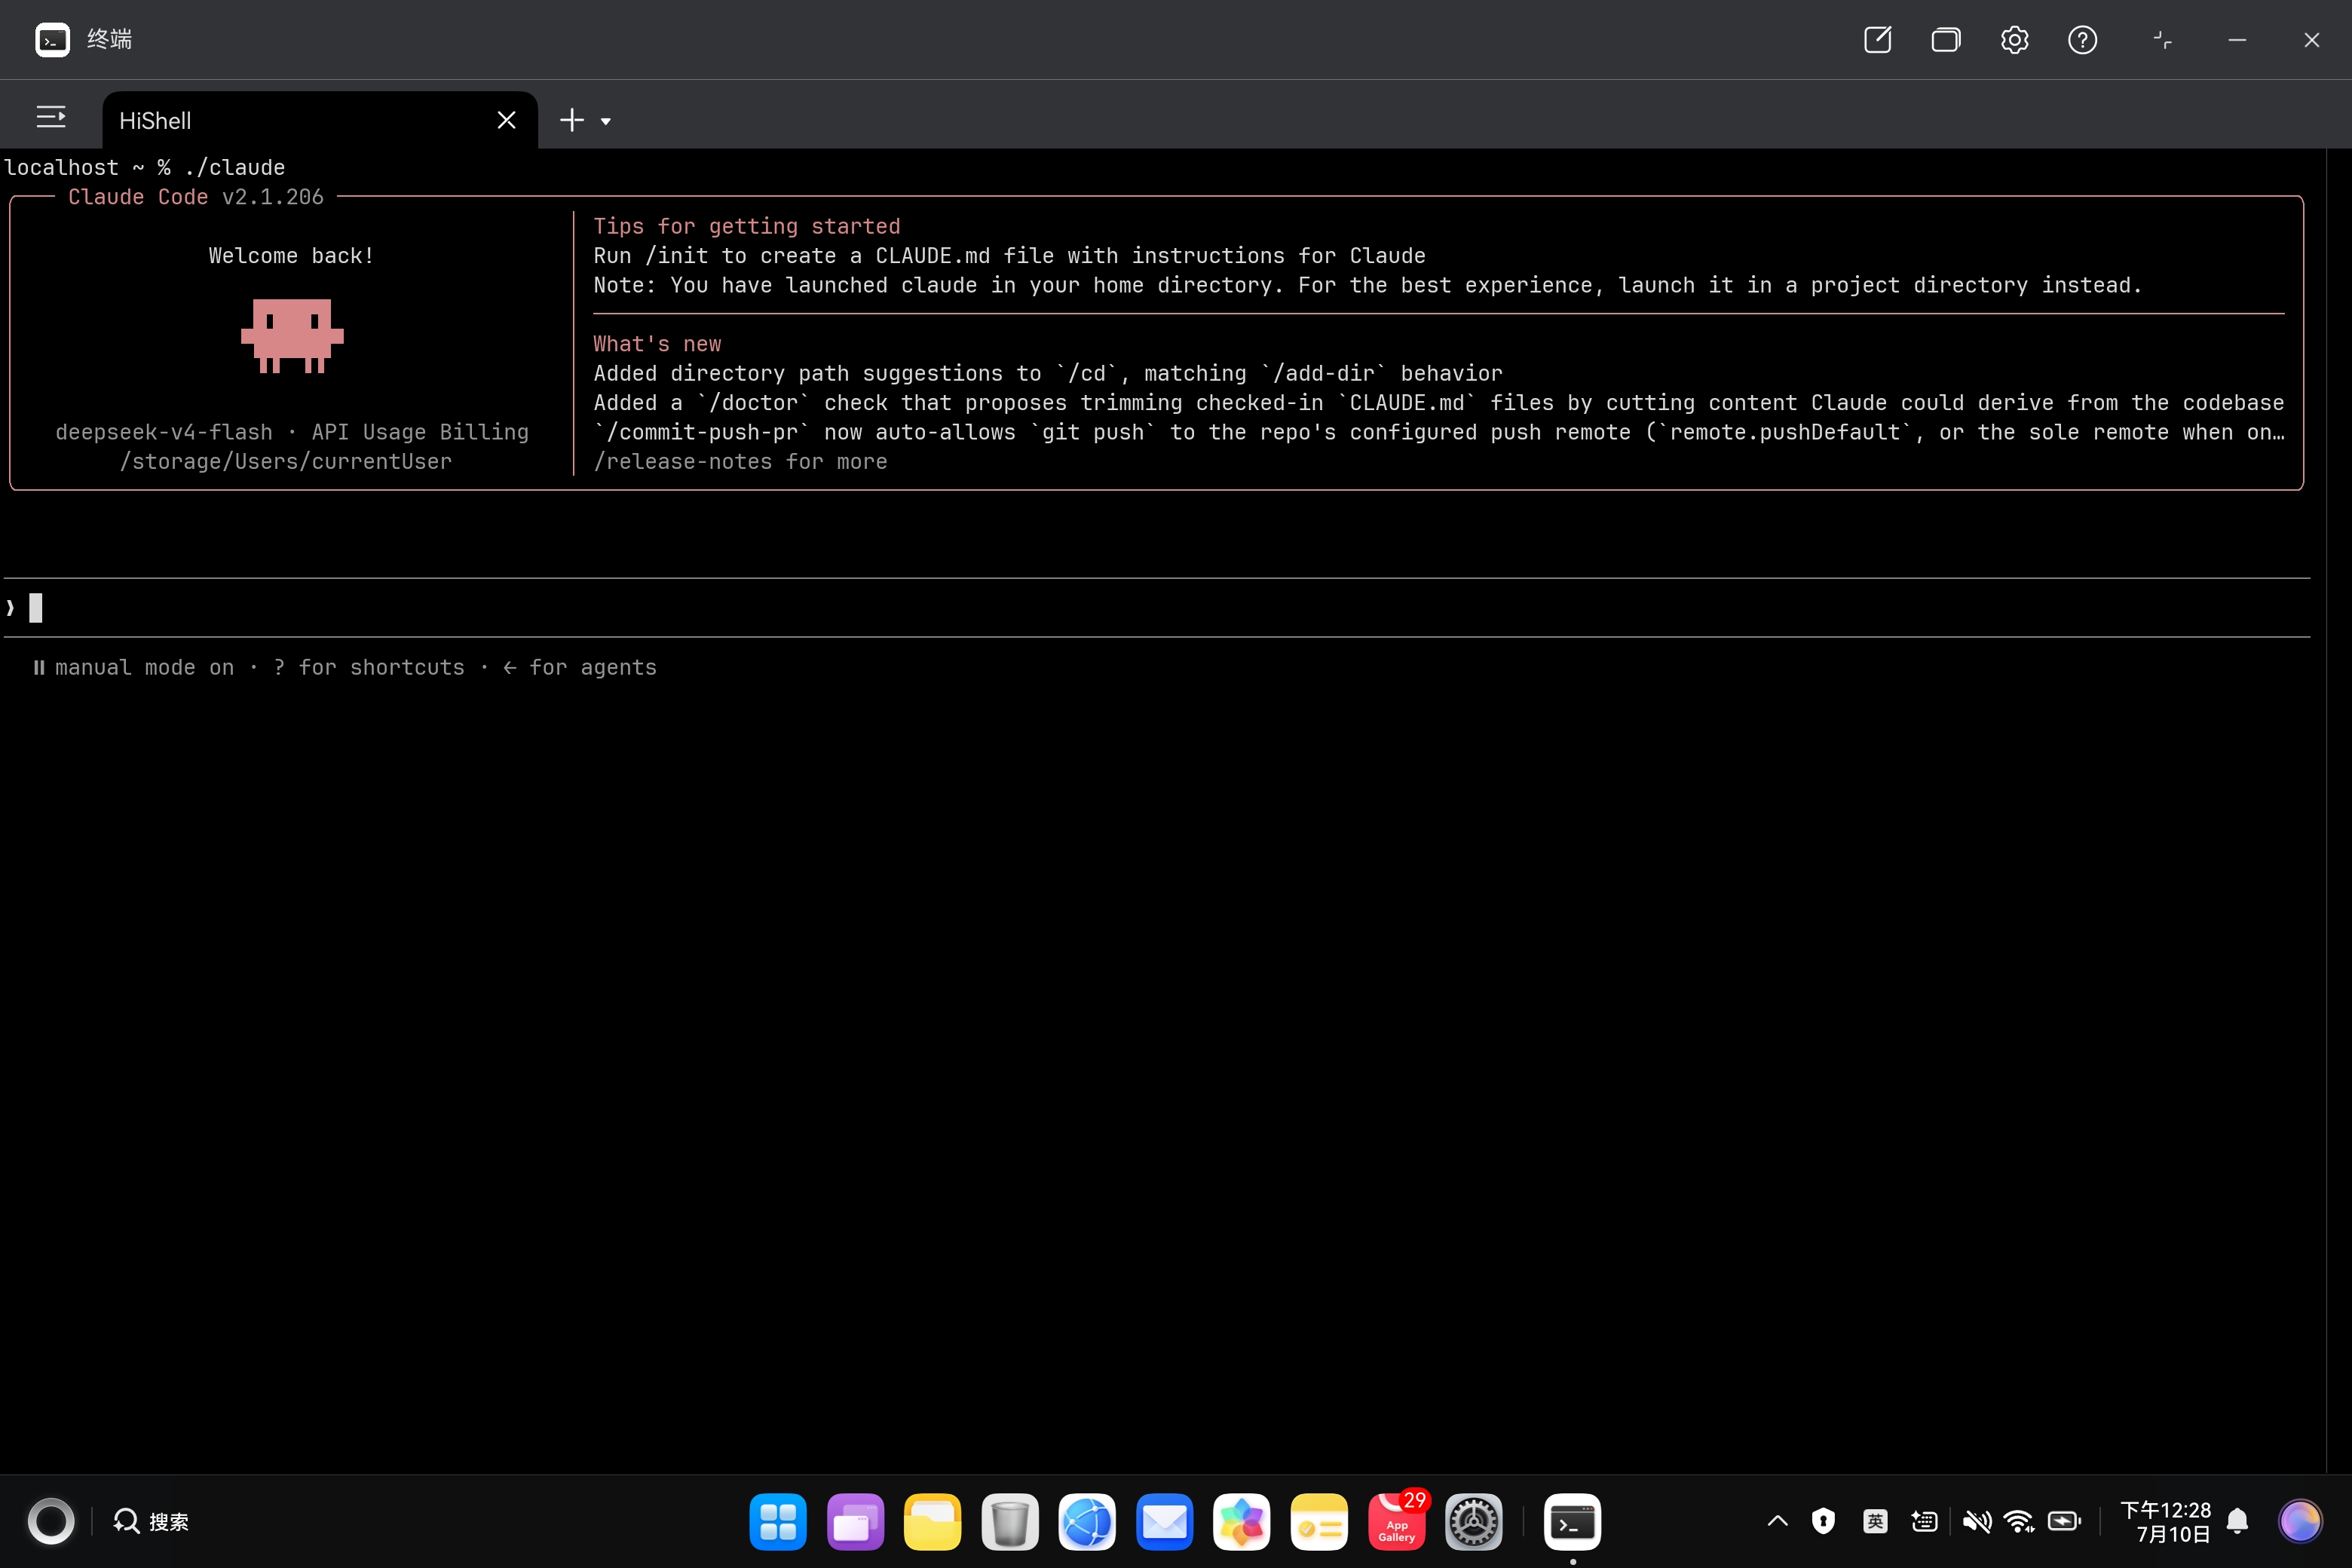Image resolution: width=2352 pixels, height=1568 pixels.
Task: Close the HiShell tab
Action: 506,120
